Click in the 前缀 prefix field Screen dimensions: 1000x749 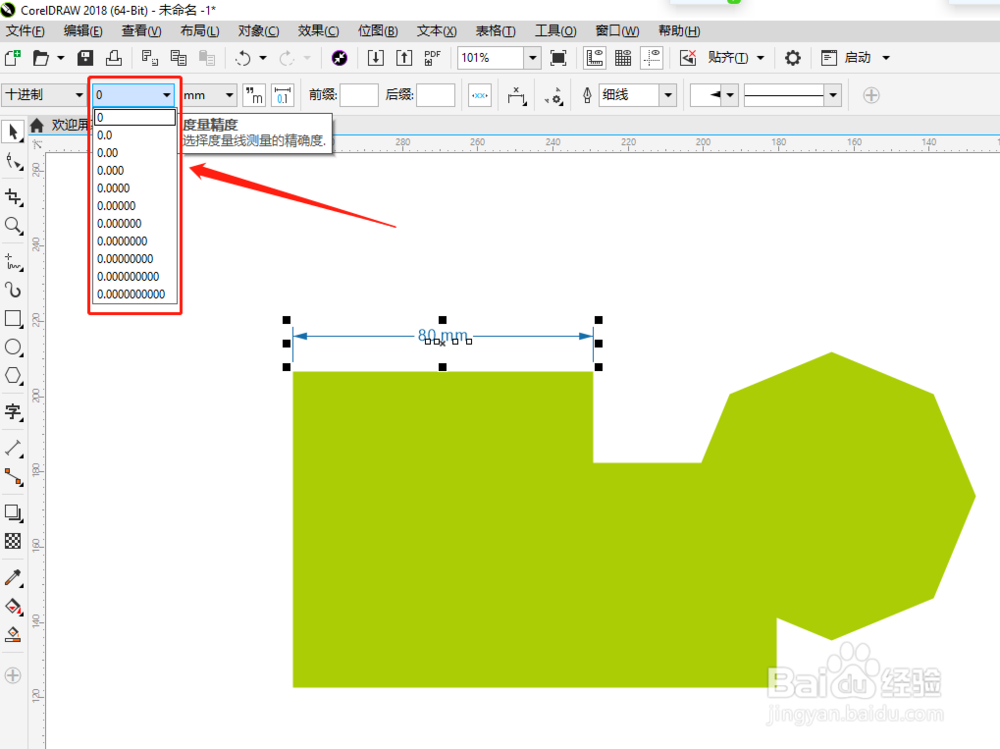click(x=359, y=95)
